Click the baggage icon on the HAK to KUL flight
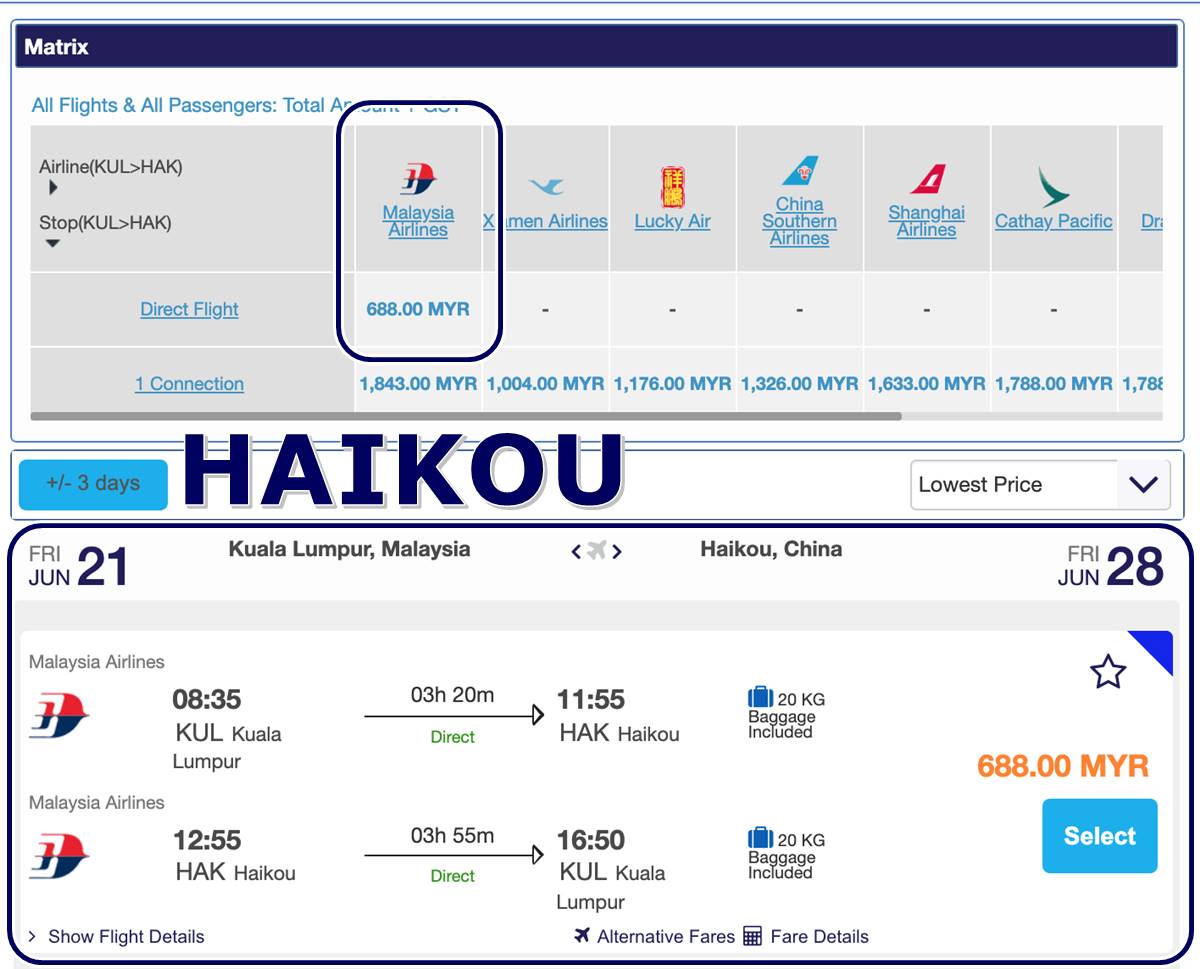 click(760, 838)
